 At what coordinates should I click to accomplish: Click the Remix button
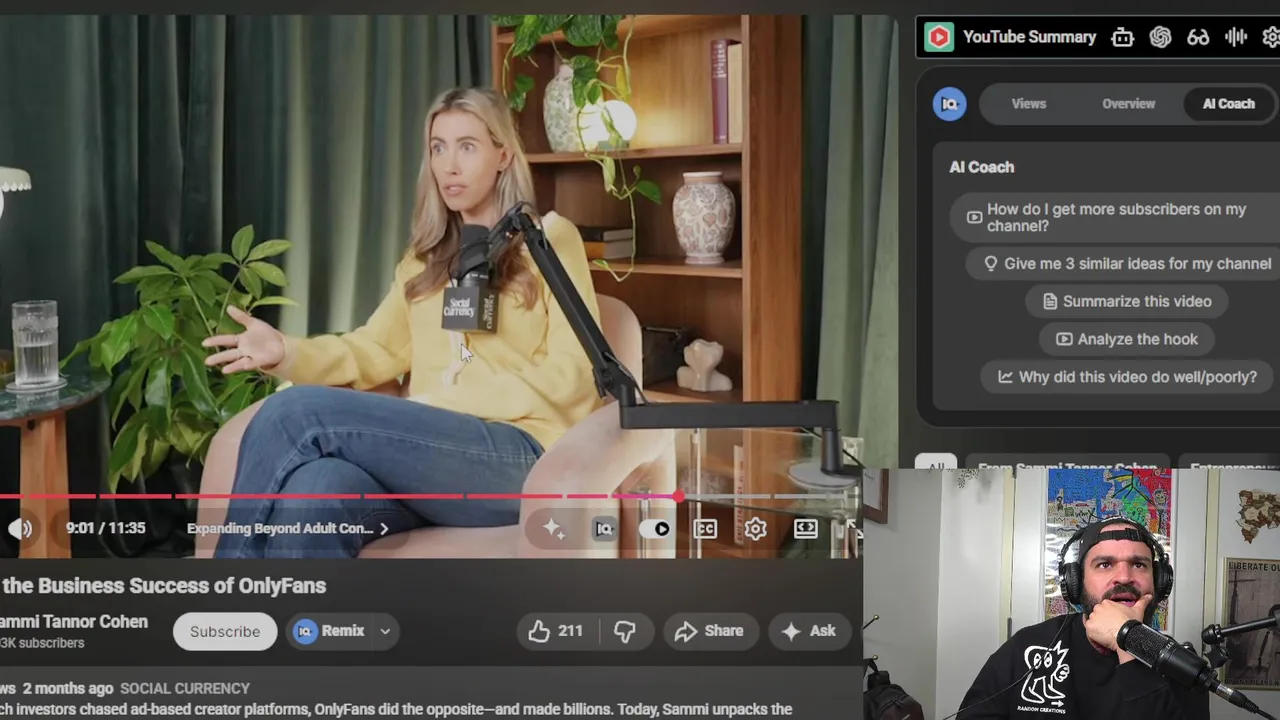[x=330, y=631]
